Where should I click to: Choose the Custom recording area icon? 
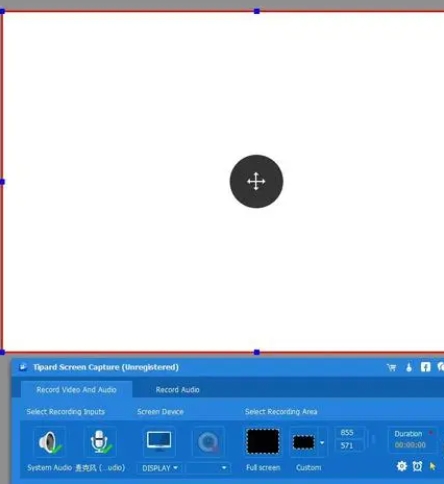click(x=304, y=442)
